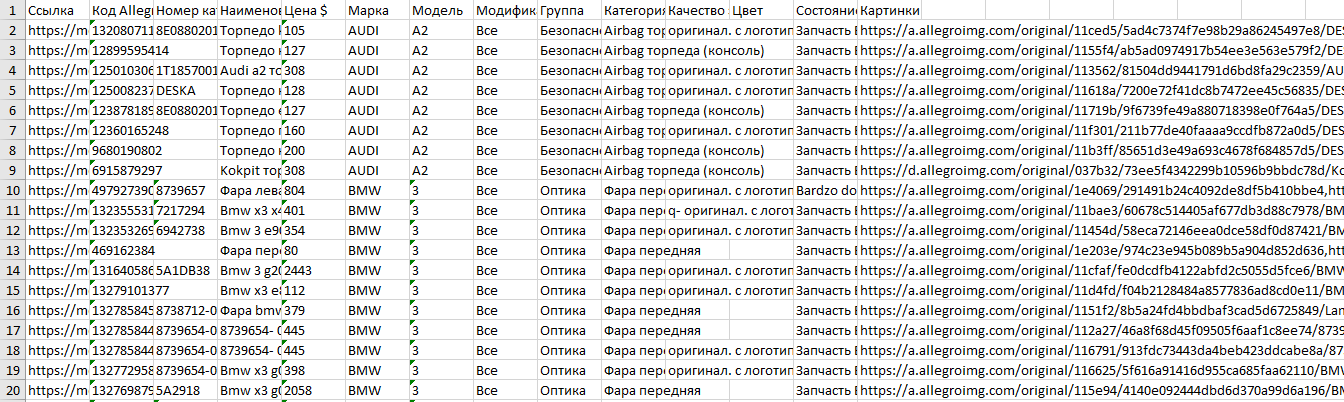
Task: Select row header 1
Action: click(x=12, y=10)
